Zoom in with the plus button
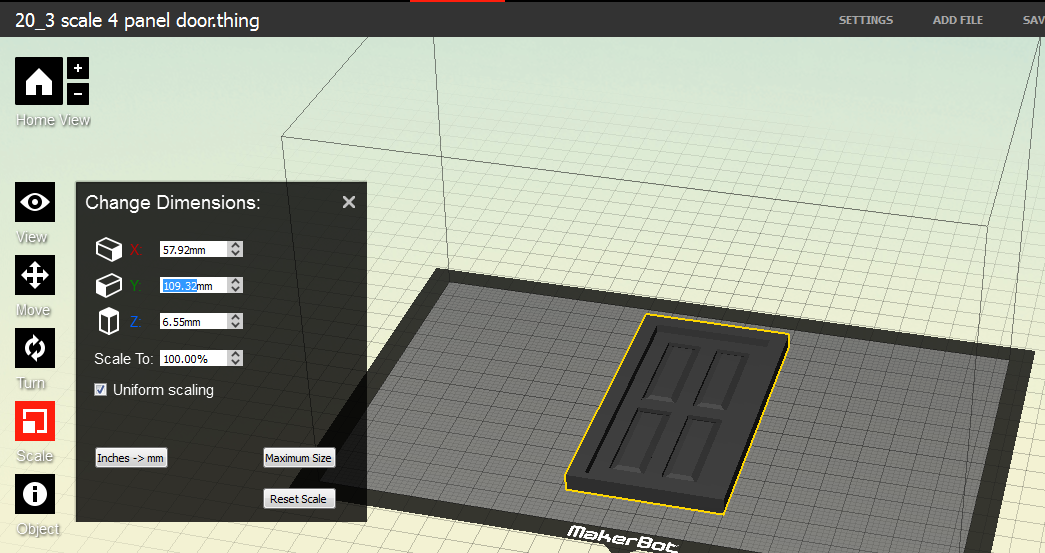Screen dimensions: 1045x553 point(78,68)
